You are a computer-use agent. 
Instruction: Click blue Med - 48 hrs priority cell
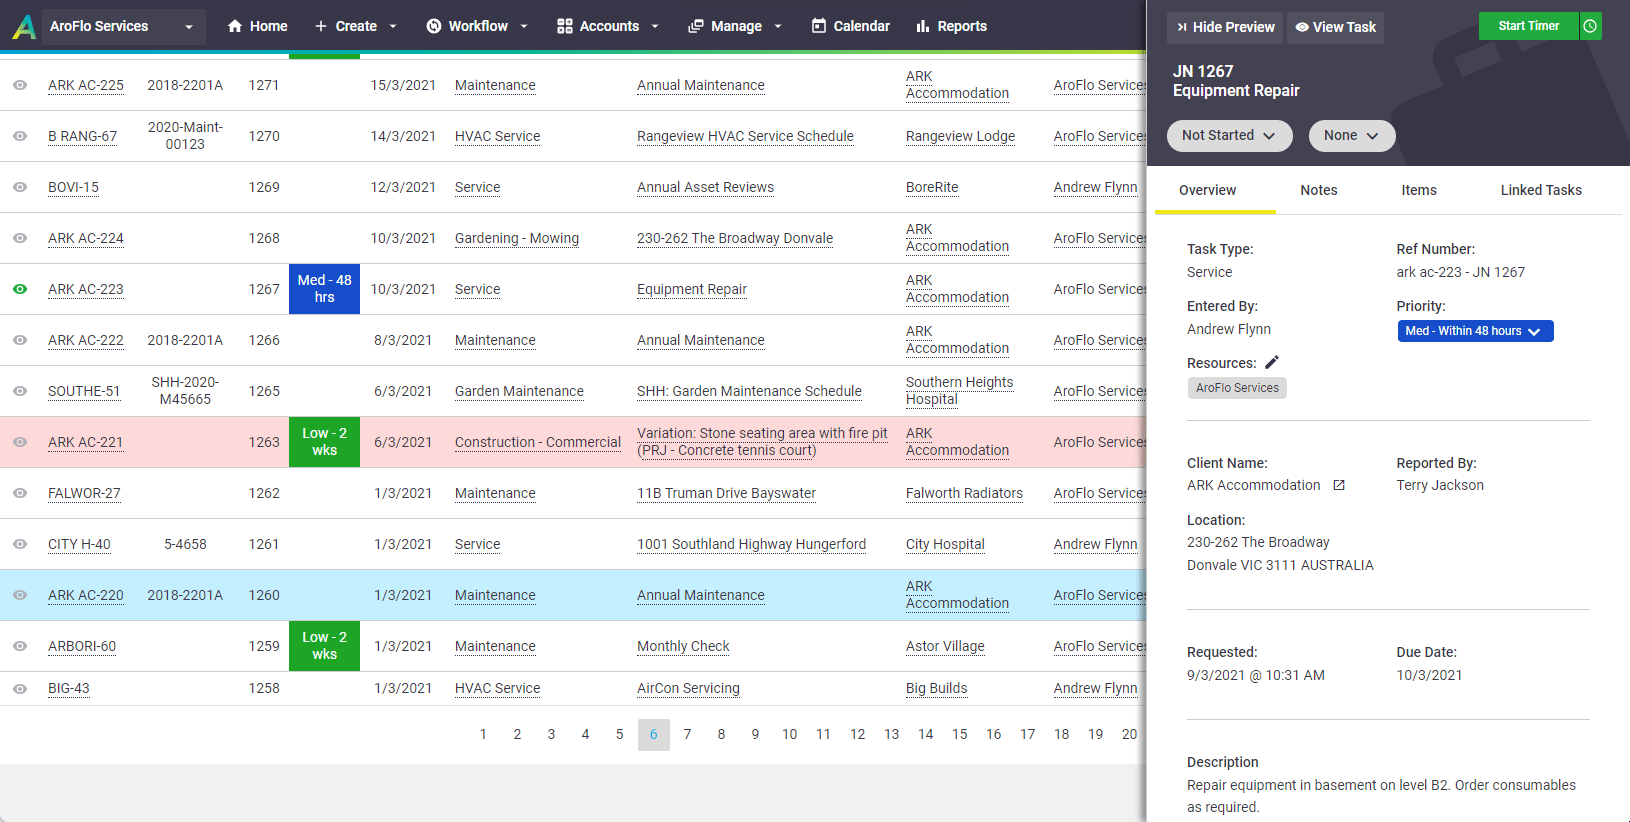(324, 289)
